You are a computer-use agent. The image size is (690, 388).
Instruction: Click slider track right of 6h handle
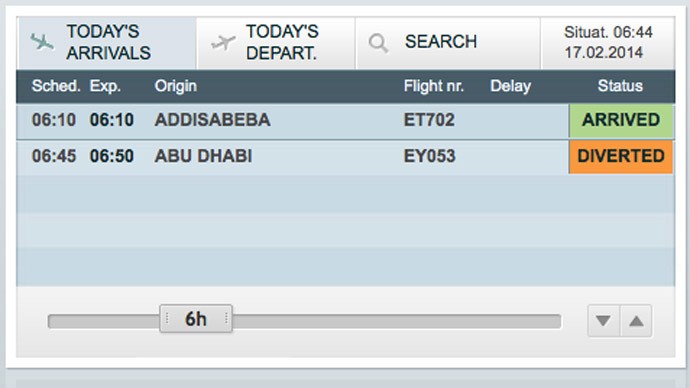tap(396, 322)
